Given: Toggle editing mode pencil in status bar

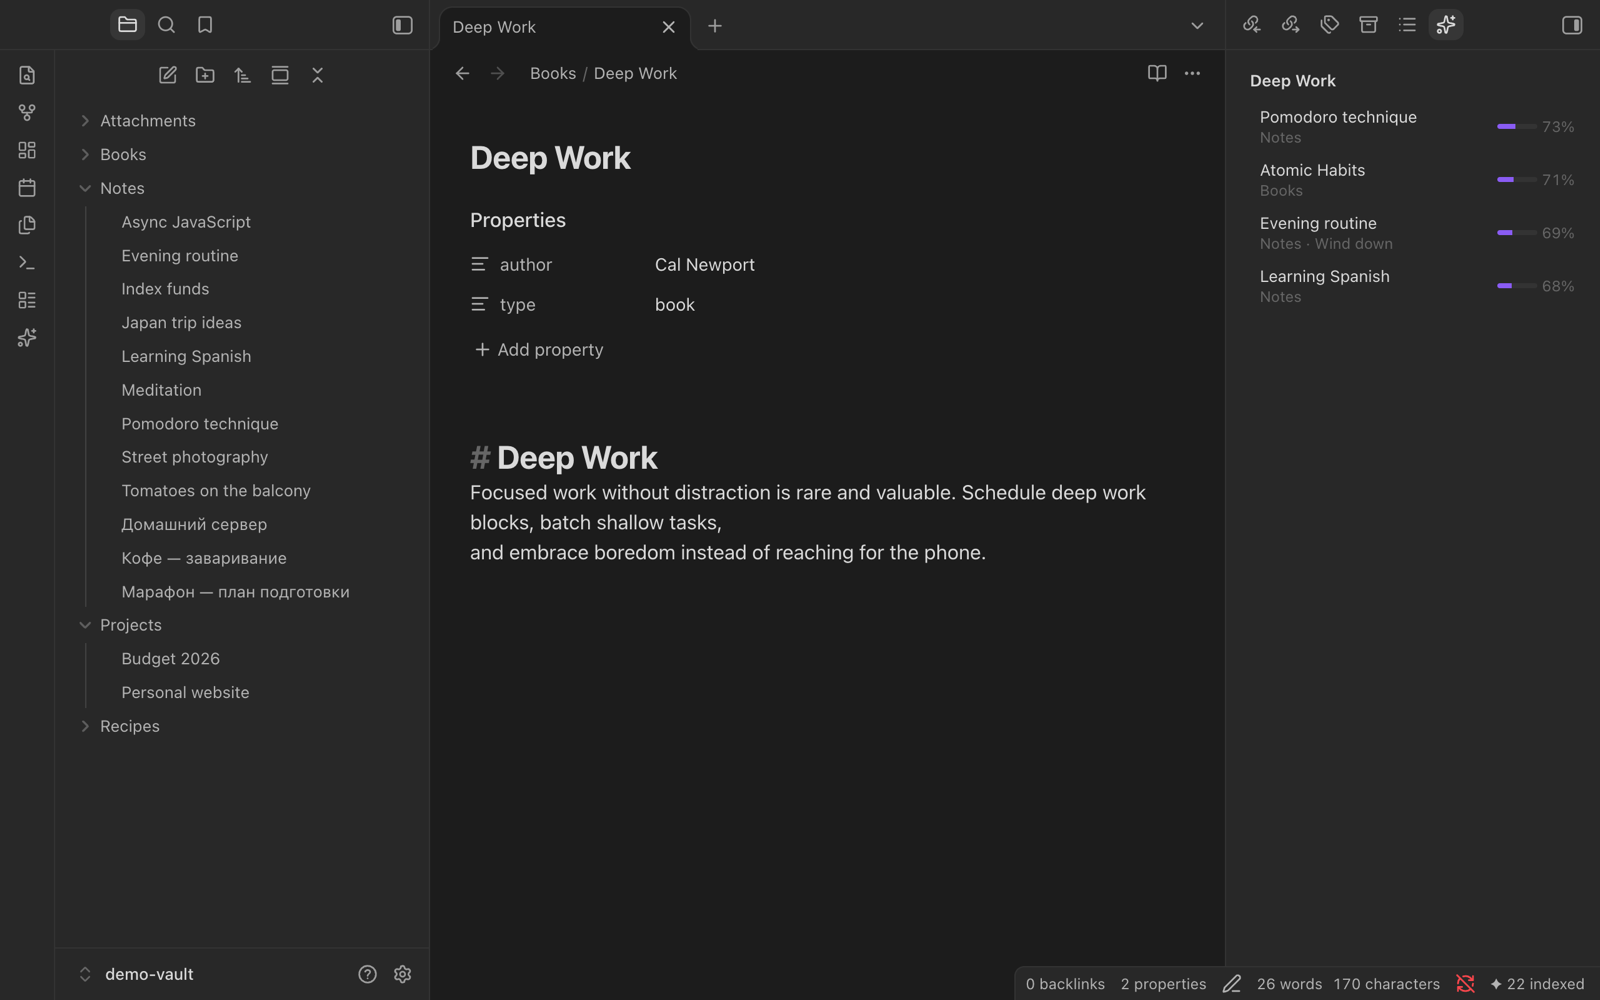Looking at the screenshot, I should 1232,984.
